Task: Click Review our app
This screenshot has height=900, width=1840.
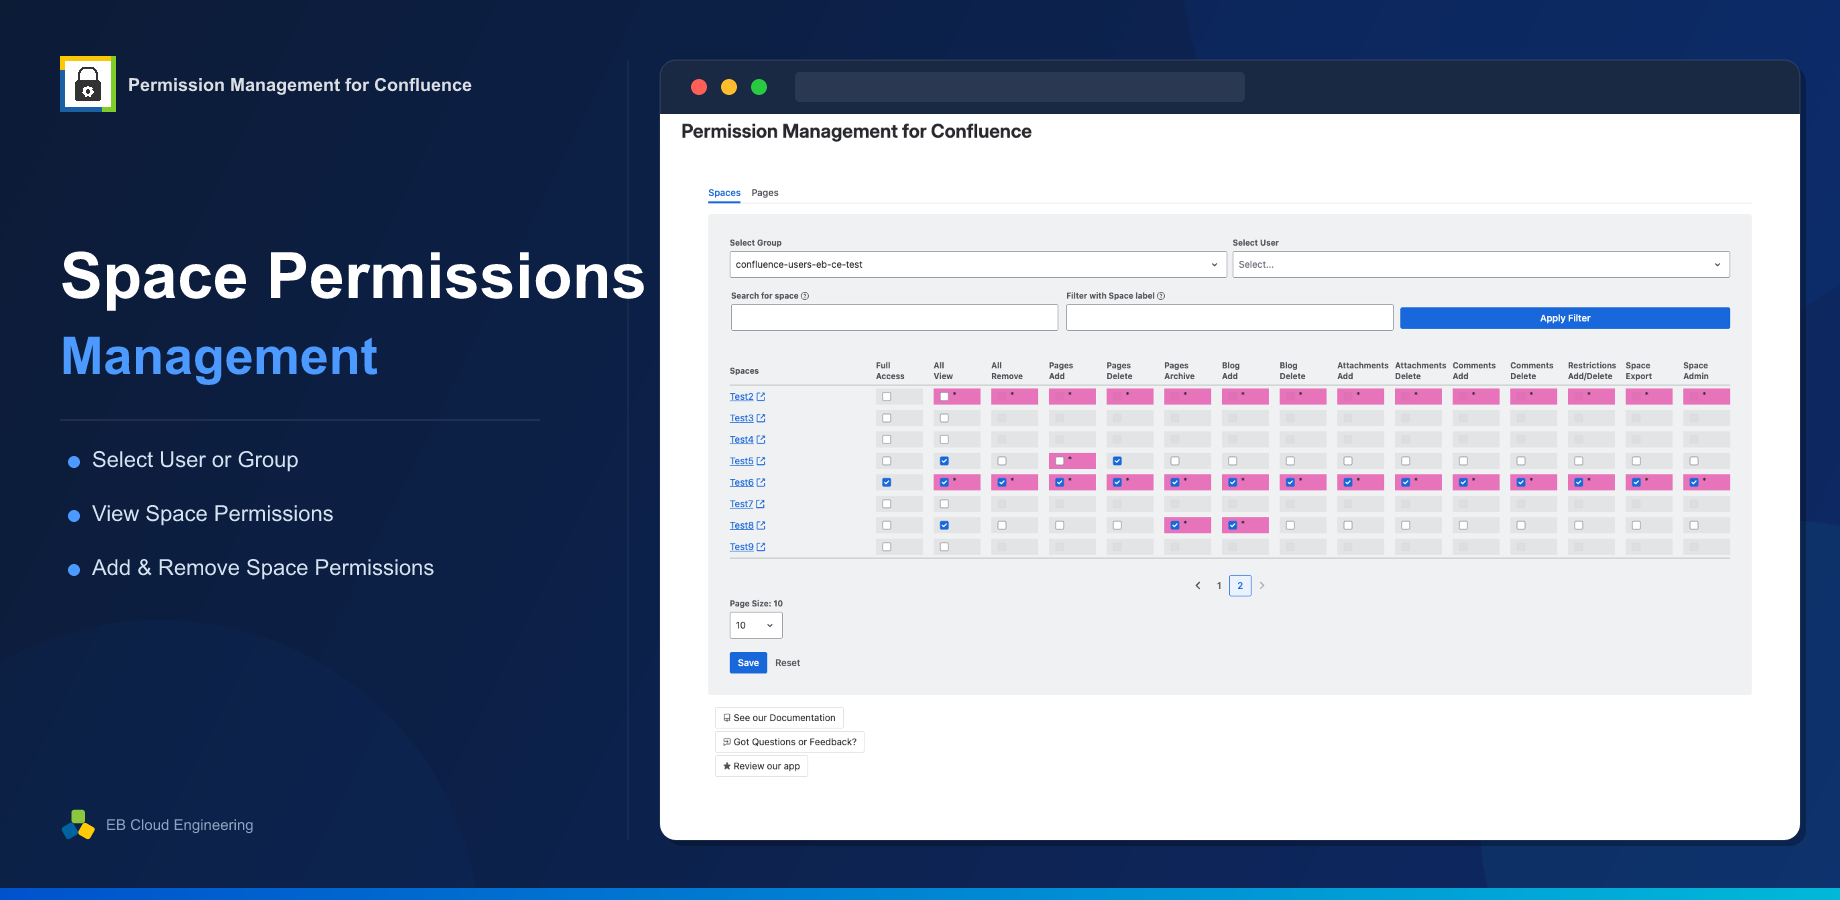Action: click(x=761, y=766)
